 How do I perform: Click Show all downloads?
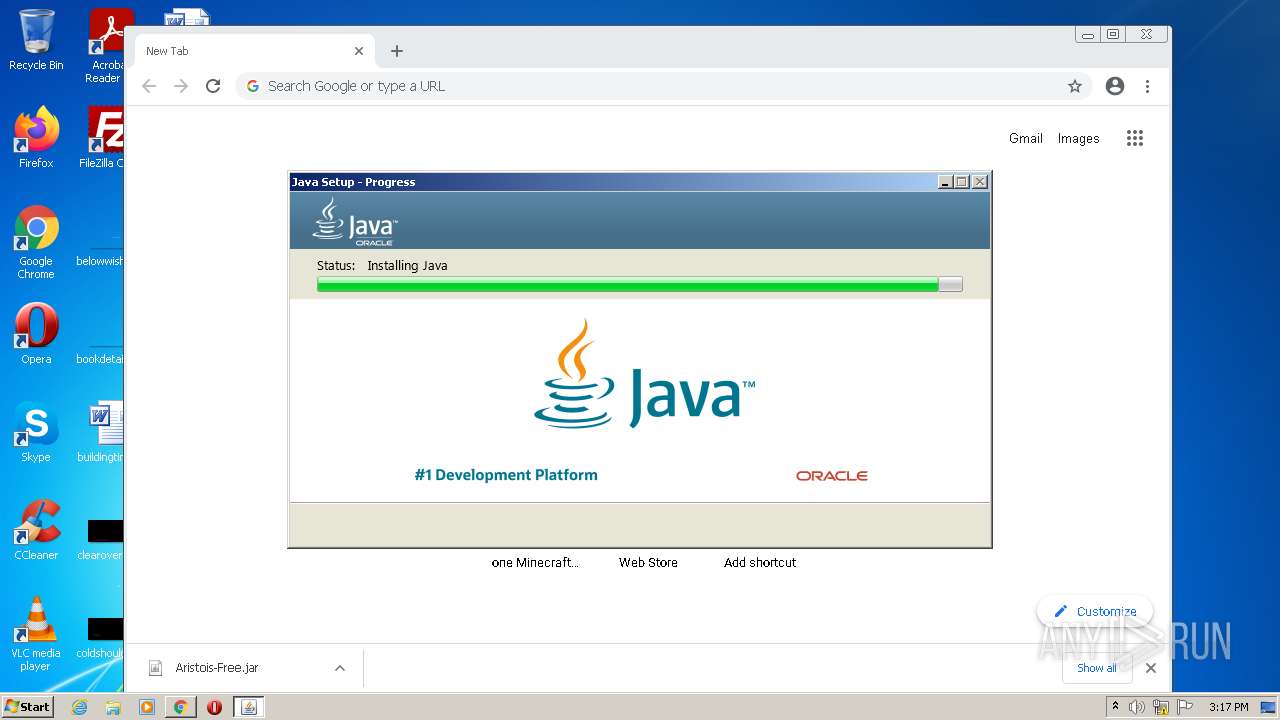pyautogui.click(x=1096, y=668)
